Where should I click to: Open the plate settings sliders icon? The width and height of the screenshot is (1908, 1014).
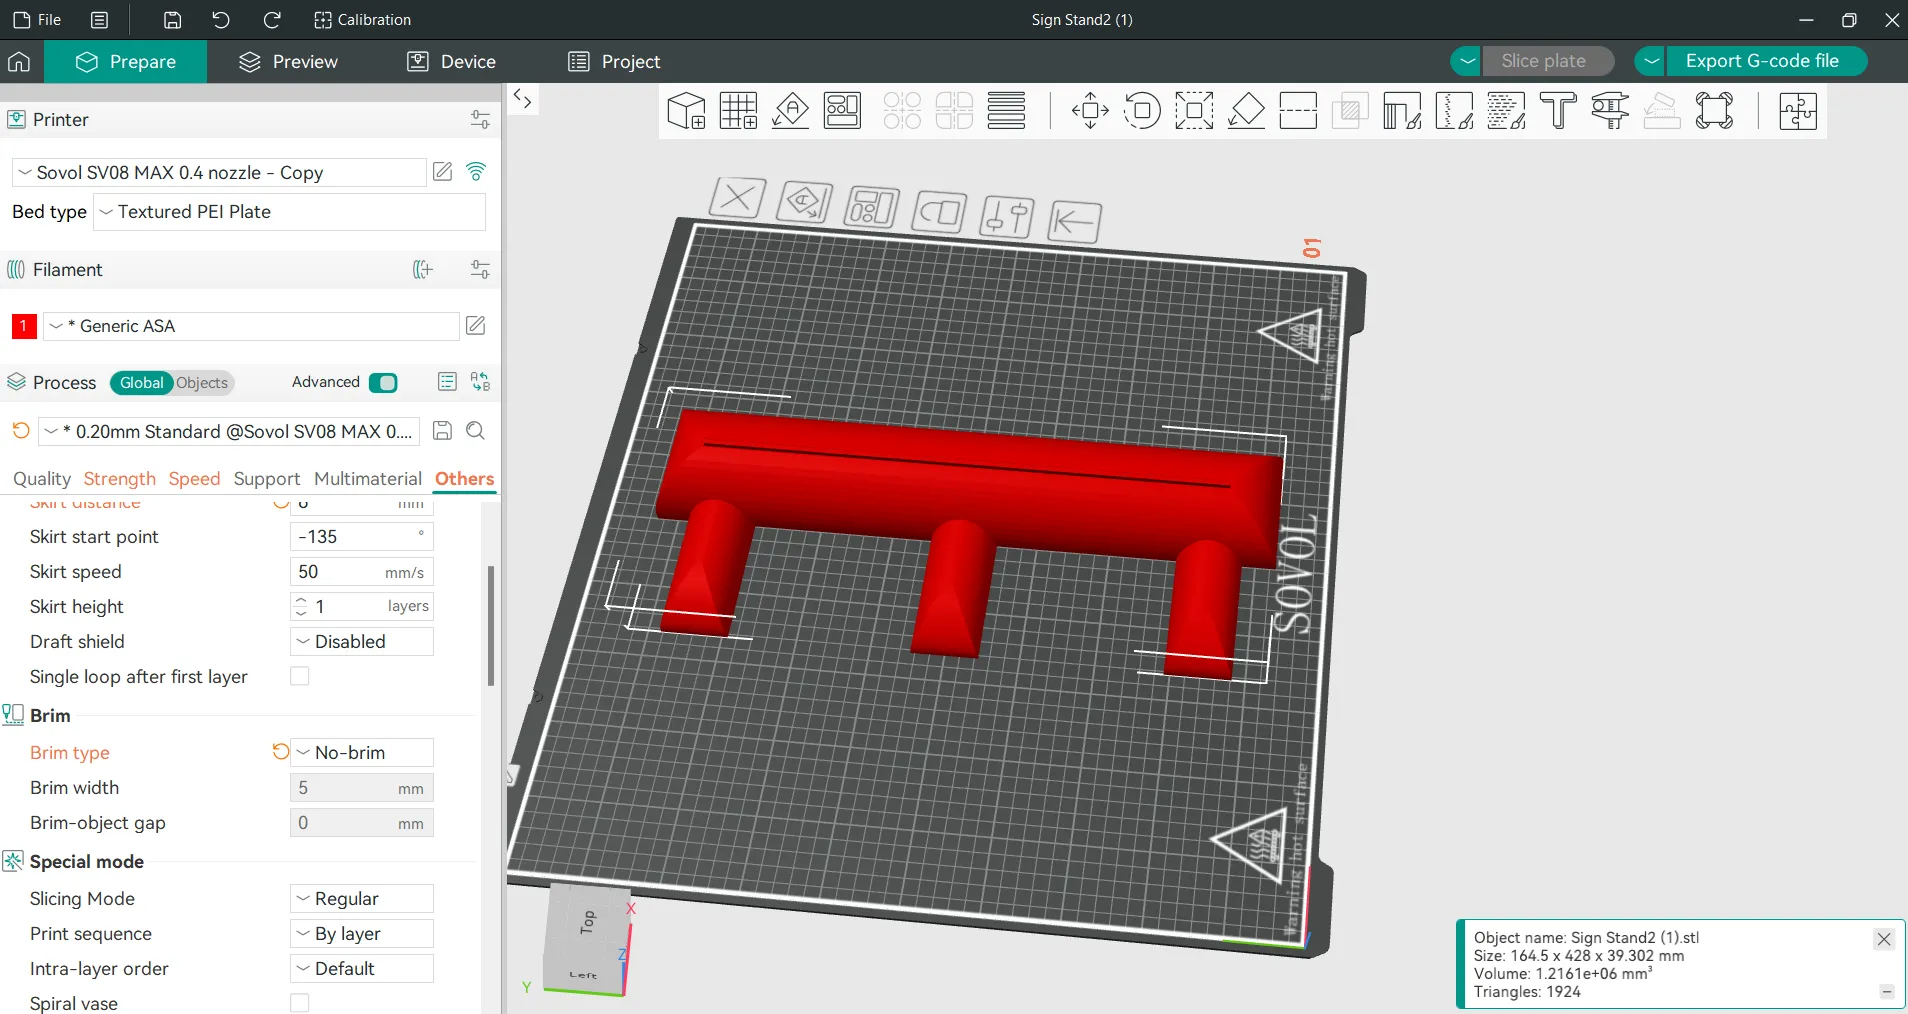point(1006,216)
